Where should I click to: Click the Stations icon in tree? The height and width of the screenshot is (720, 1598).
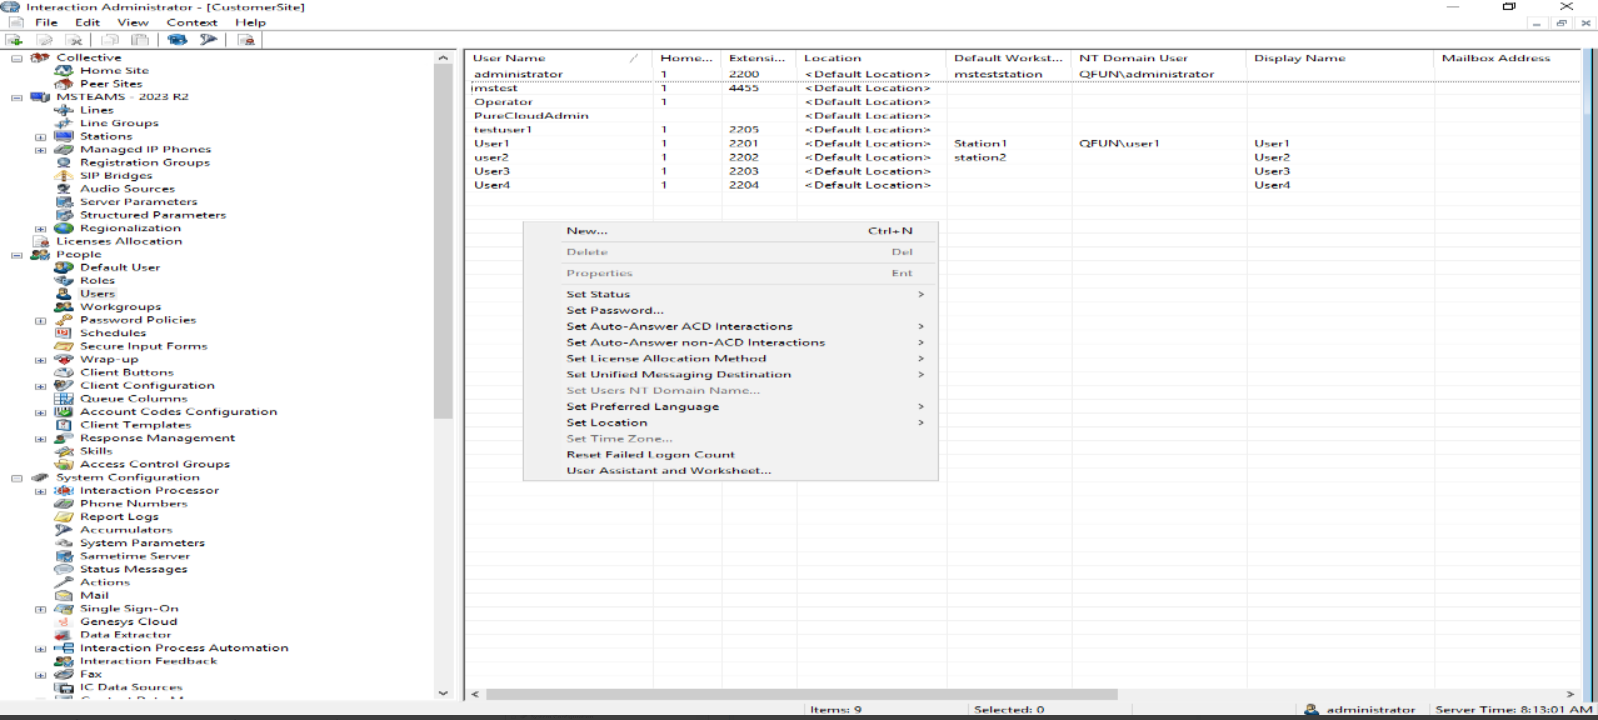pos(64,136)
